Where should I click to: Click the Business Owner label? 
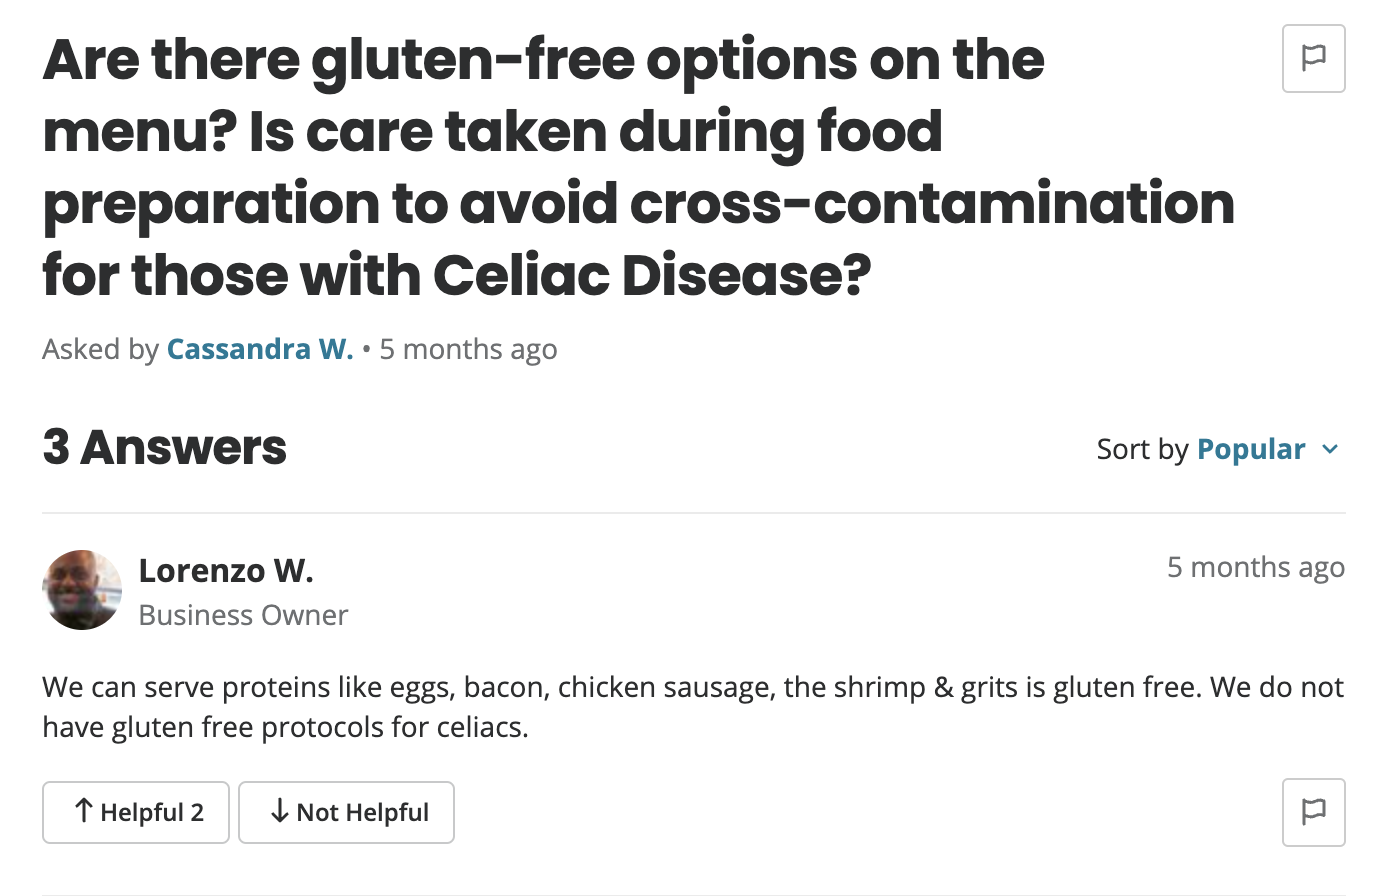click(243, 615)
